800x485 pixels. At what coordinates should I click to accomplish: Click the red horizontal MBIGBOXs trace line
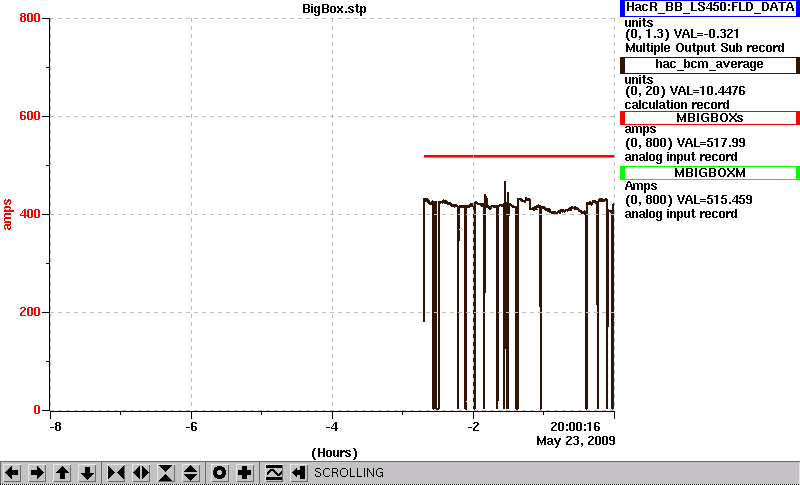[519, 156]
